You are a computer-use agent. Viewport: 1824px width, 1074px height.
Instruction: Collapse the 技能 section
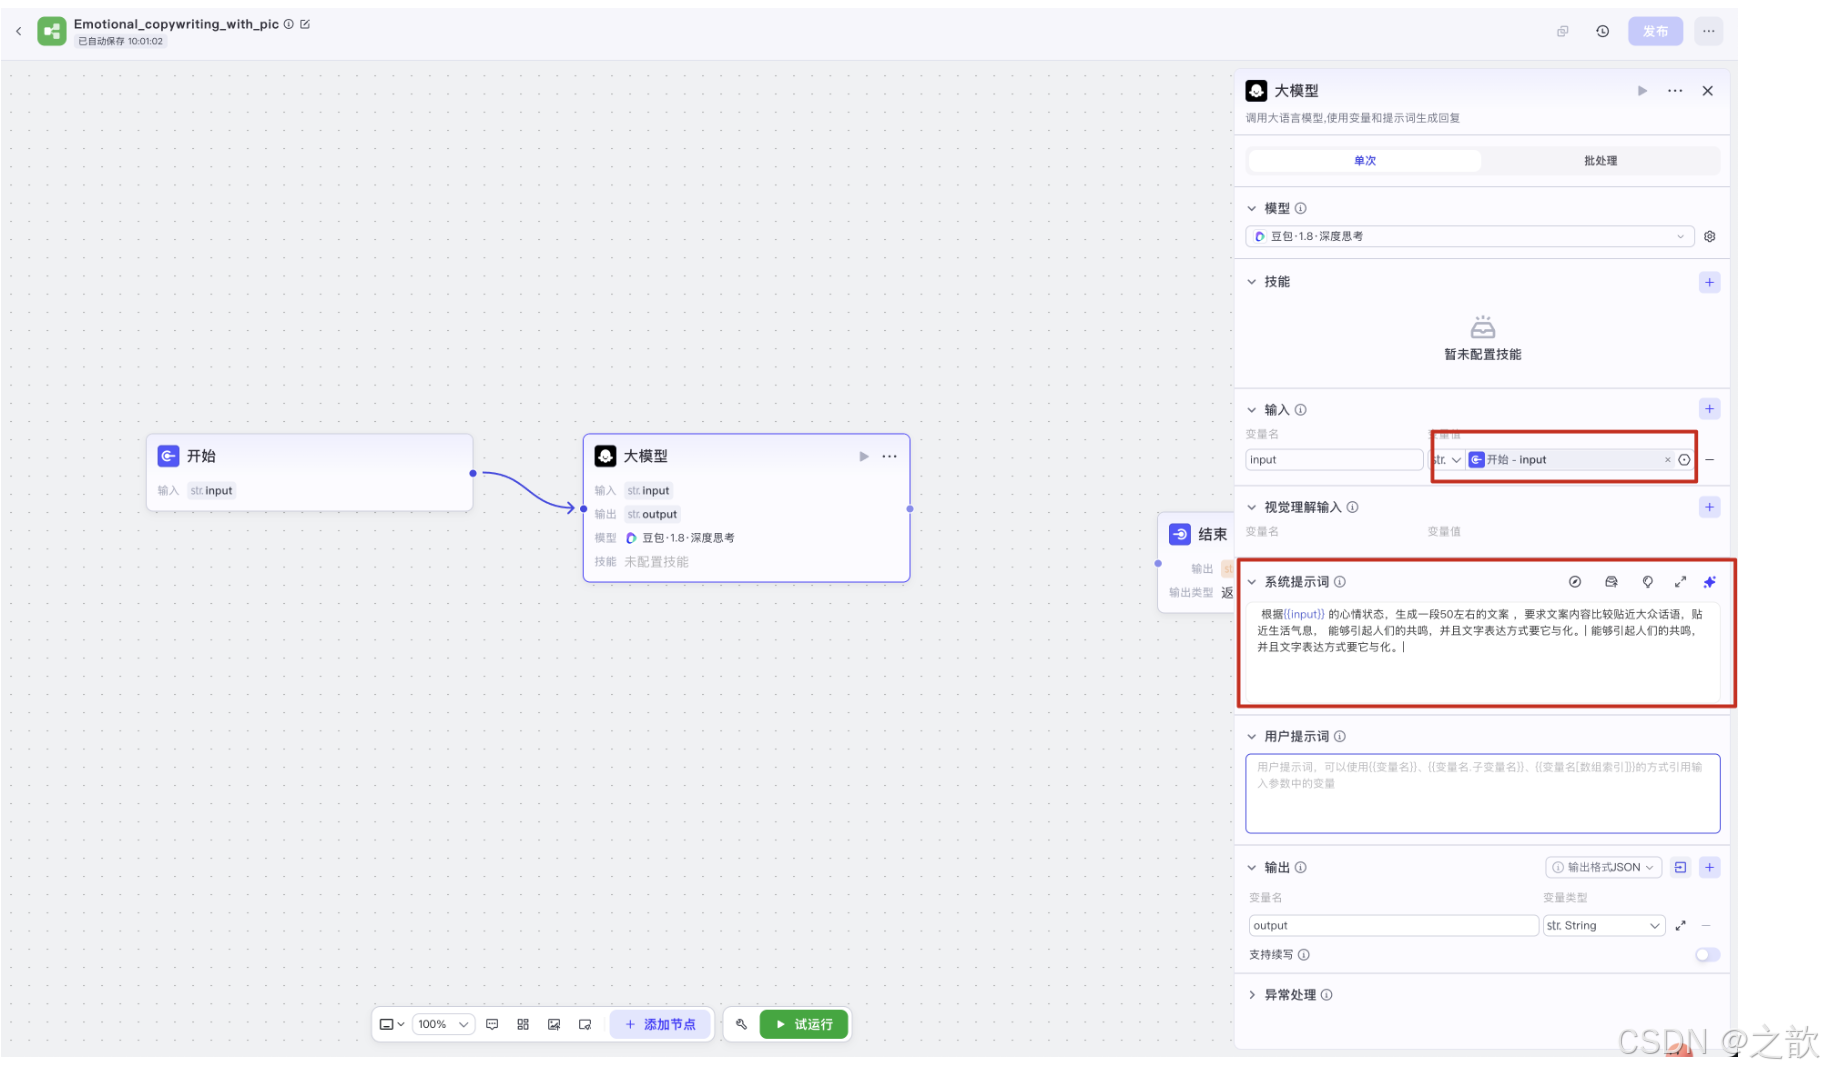tap(1251, 282)
